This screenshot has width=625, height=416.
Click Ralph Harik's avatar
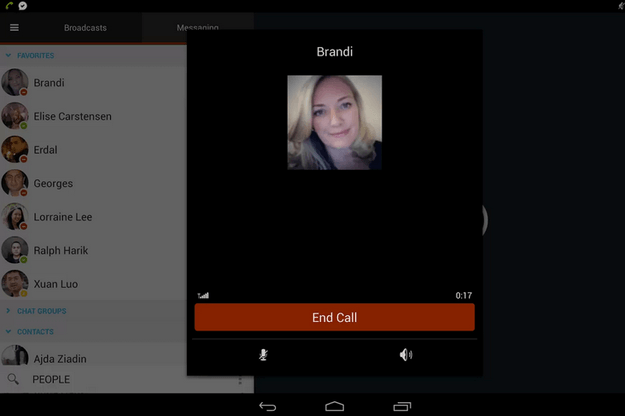[15, 250]
